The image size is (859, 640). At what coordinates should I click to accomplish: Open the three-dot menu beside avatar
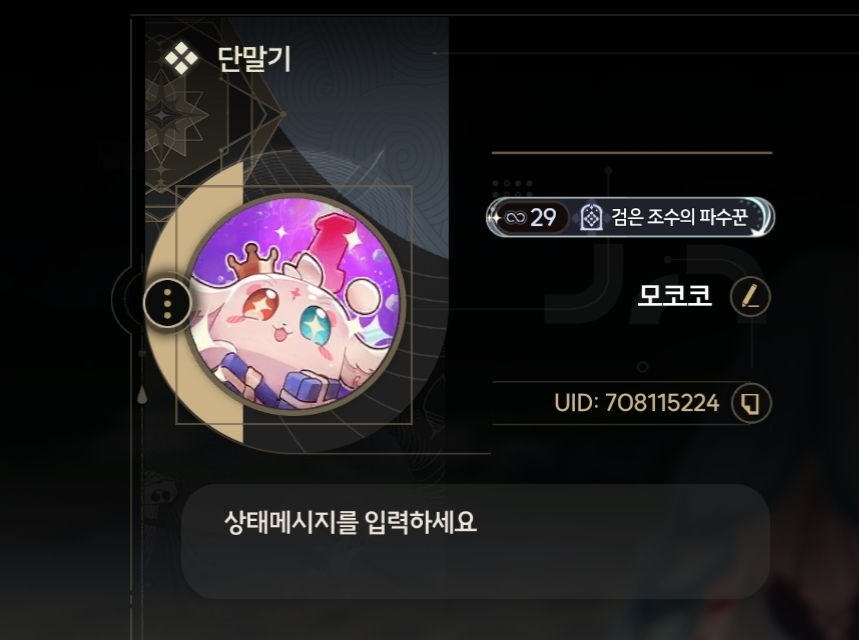click(x=167, y=303)
